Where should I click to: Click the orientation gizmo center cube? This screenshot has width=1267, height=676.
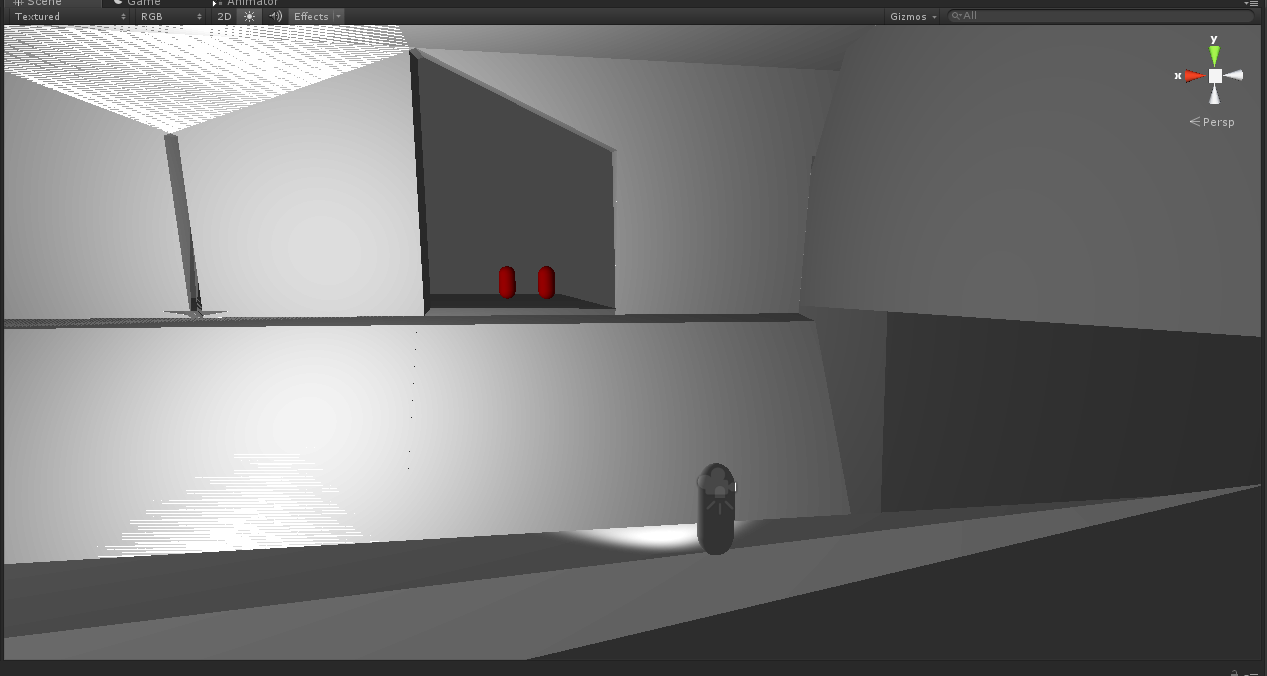(x=1215, y=76)
